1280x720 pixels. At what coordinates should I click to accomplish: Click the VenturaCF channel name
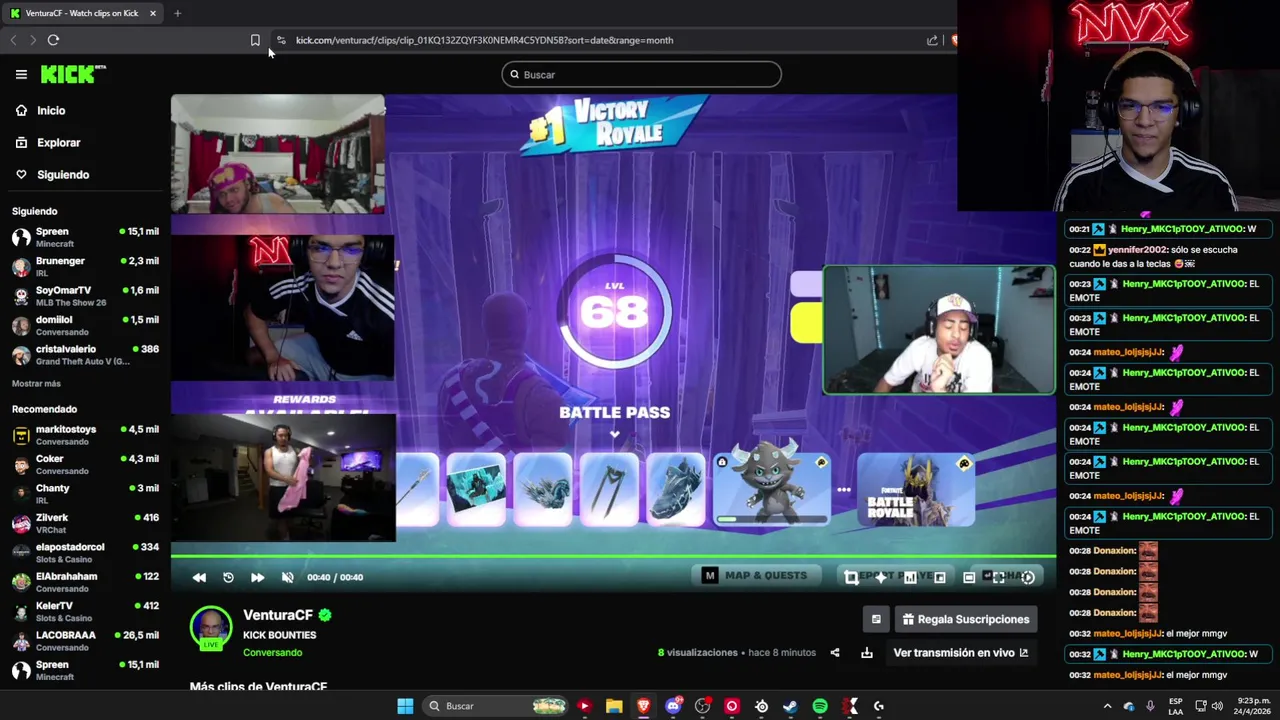(x=278, y=615)
